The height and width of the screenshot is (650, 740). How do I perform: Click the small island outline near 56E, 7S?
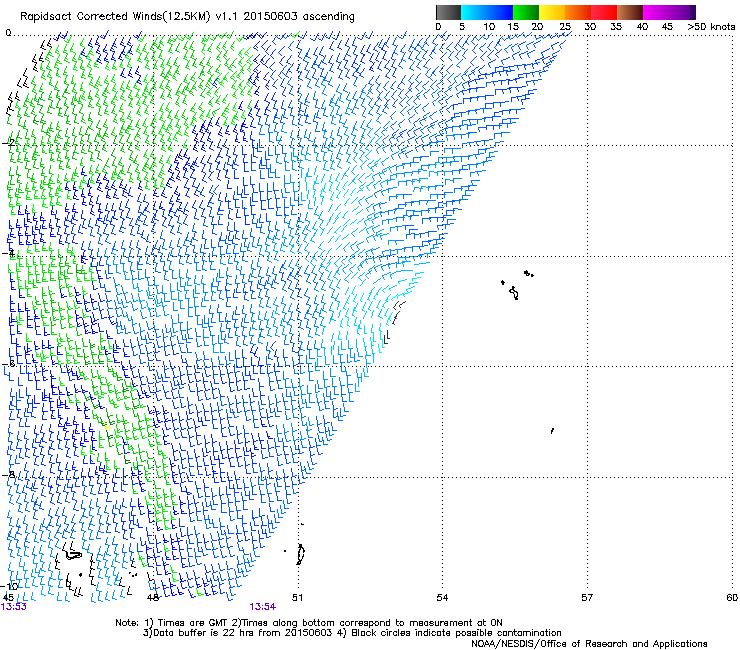pyautogui.click(x=552, y=431)
